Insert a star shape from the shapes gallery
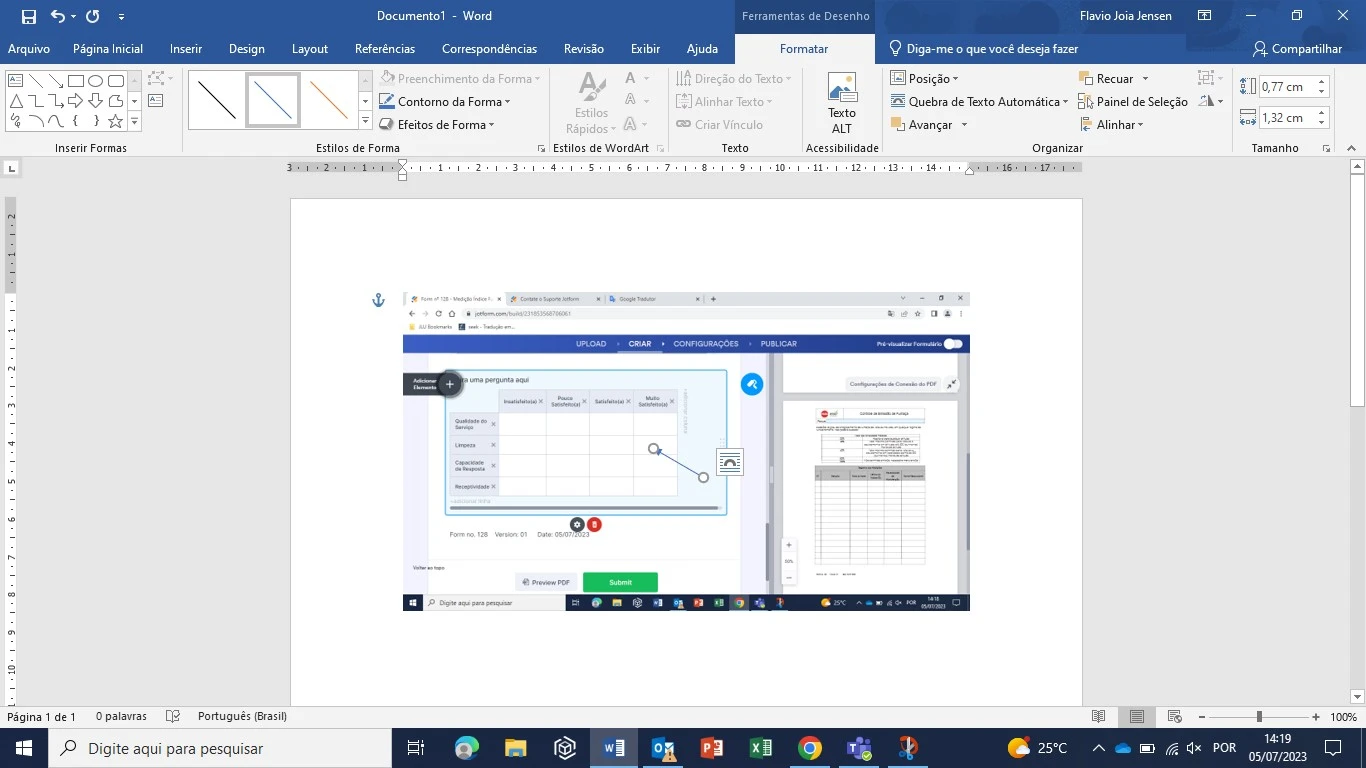 click(x=115, y=121)
